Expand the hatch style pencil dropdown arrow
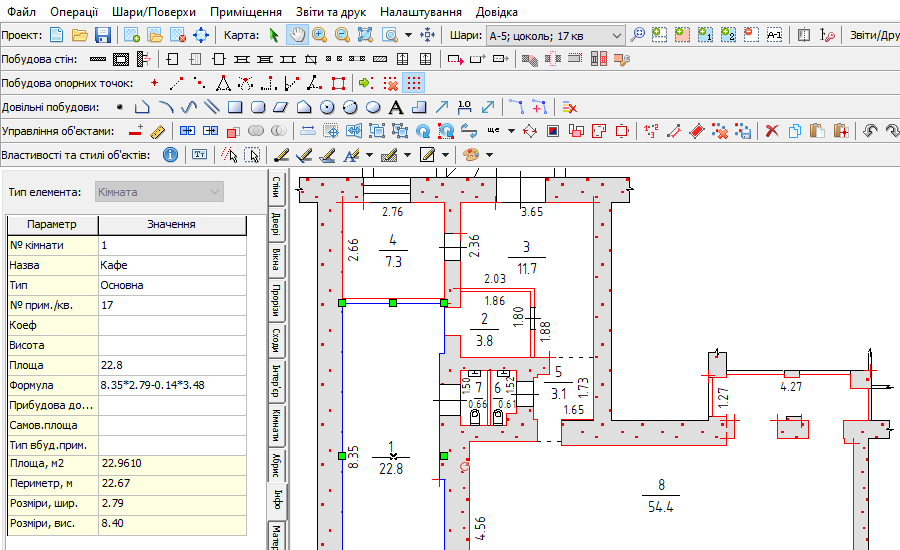Screen dimensions: 900x550 (407, 155)
